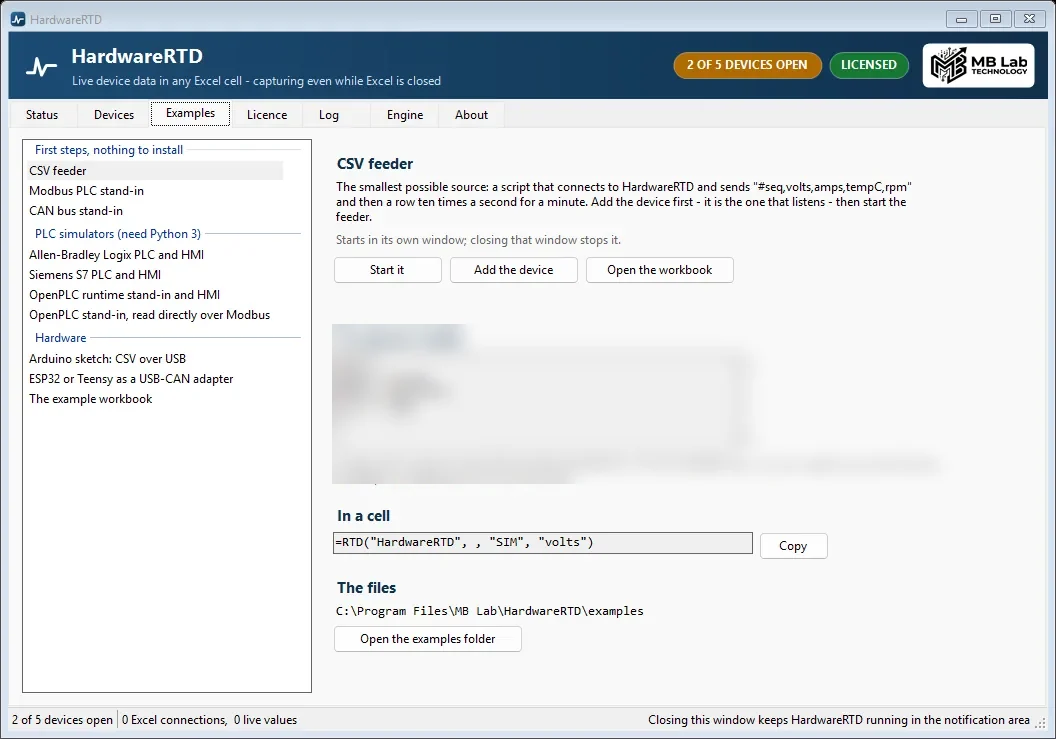Switch to the Engine tab
The height and width of the screenshot is (739, 1056).
pos(405,115)
